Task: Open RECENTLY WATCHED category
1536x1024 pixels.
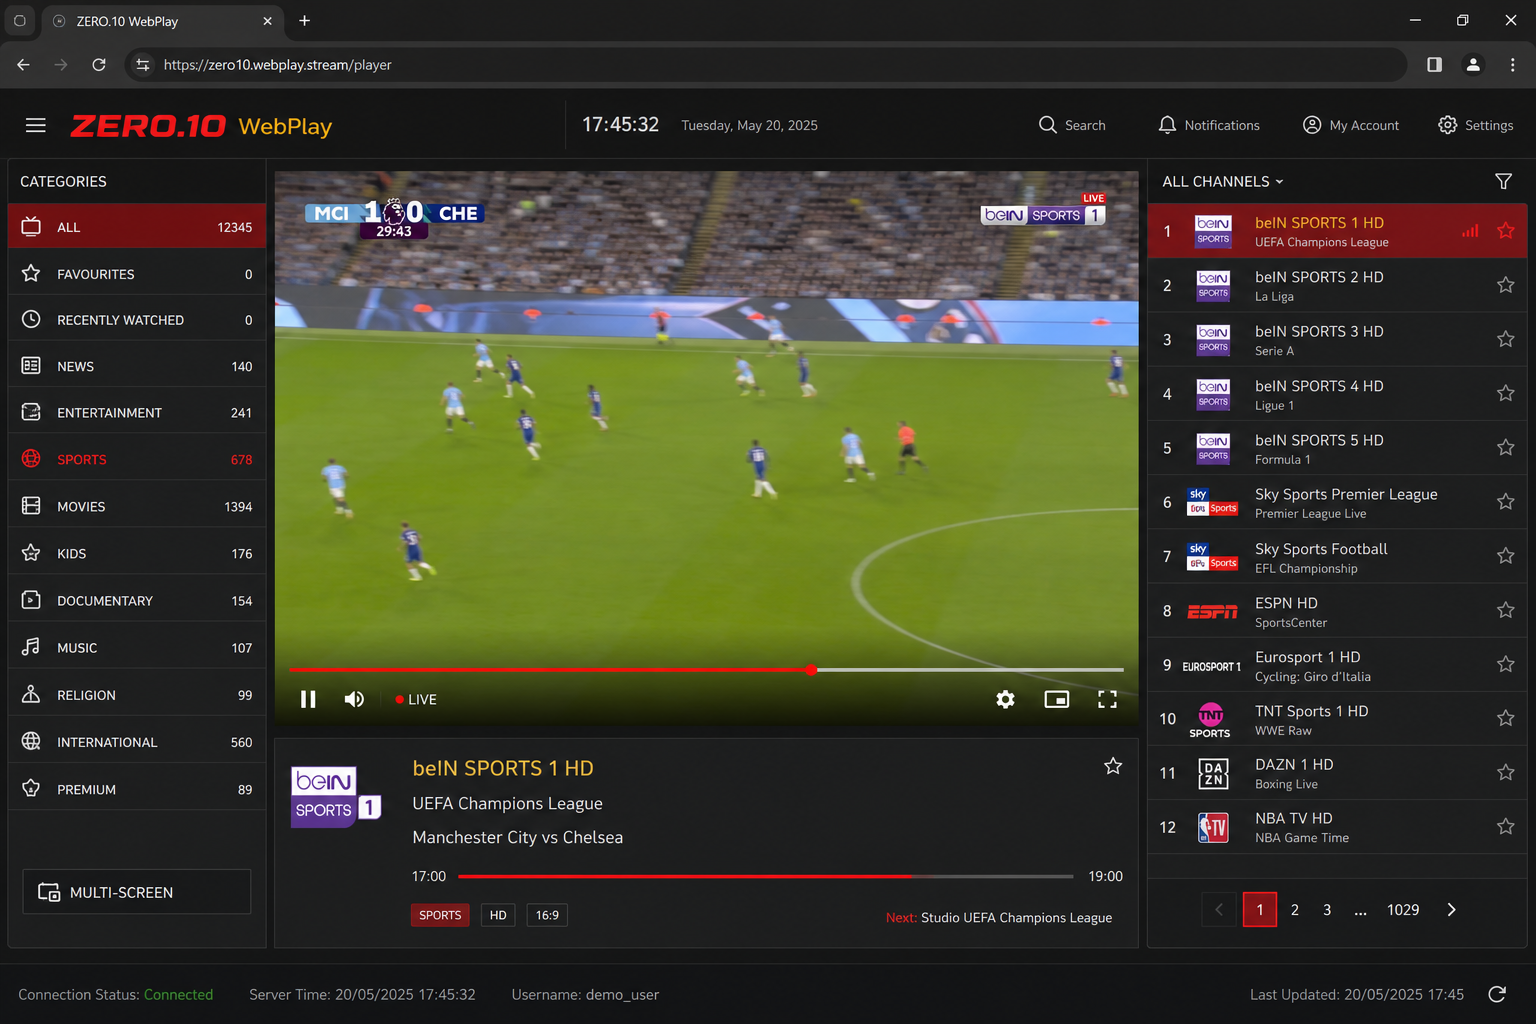Action: coord(137,320)
